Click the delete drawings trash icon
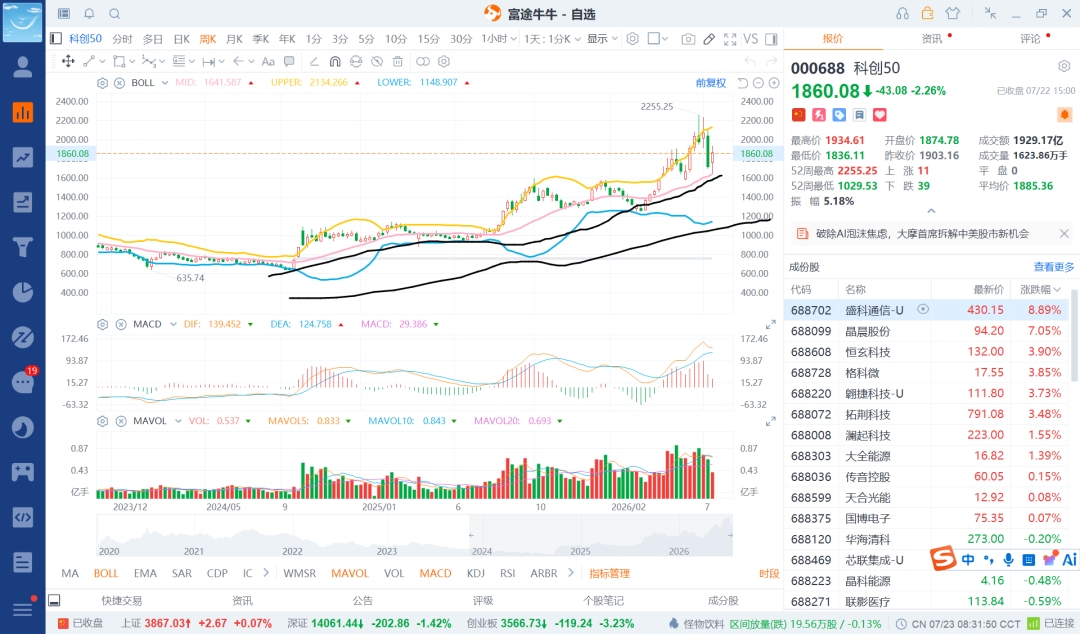1080x634 pixels. coord(397,61)
